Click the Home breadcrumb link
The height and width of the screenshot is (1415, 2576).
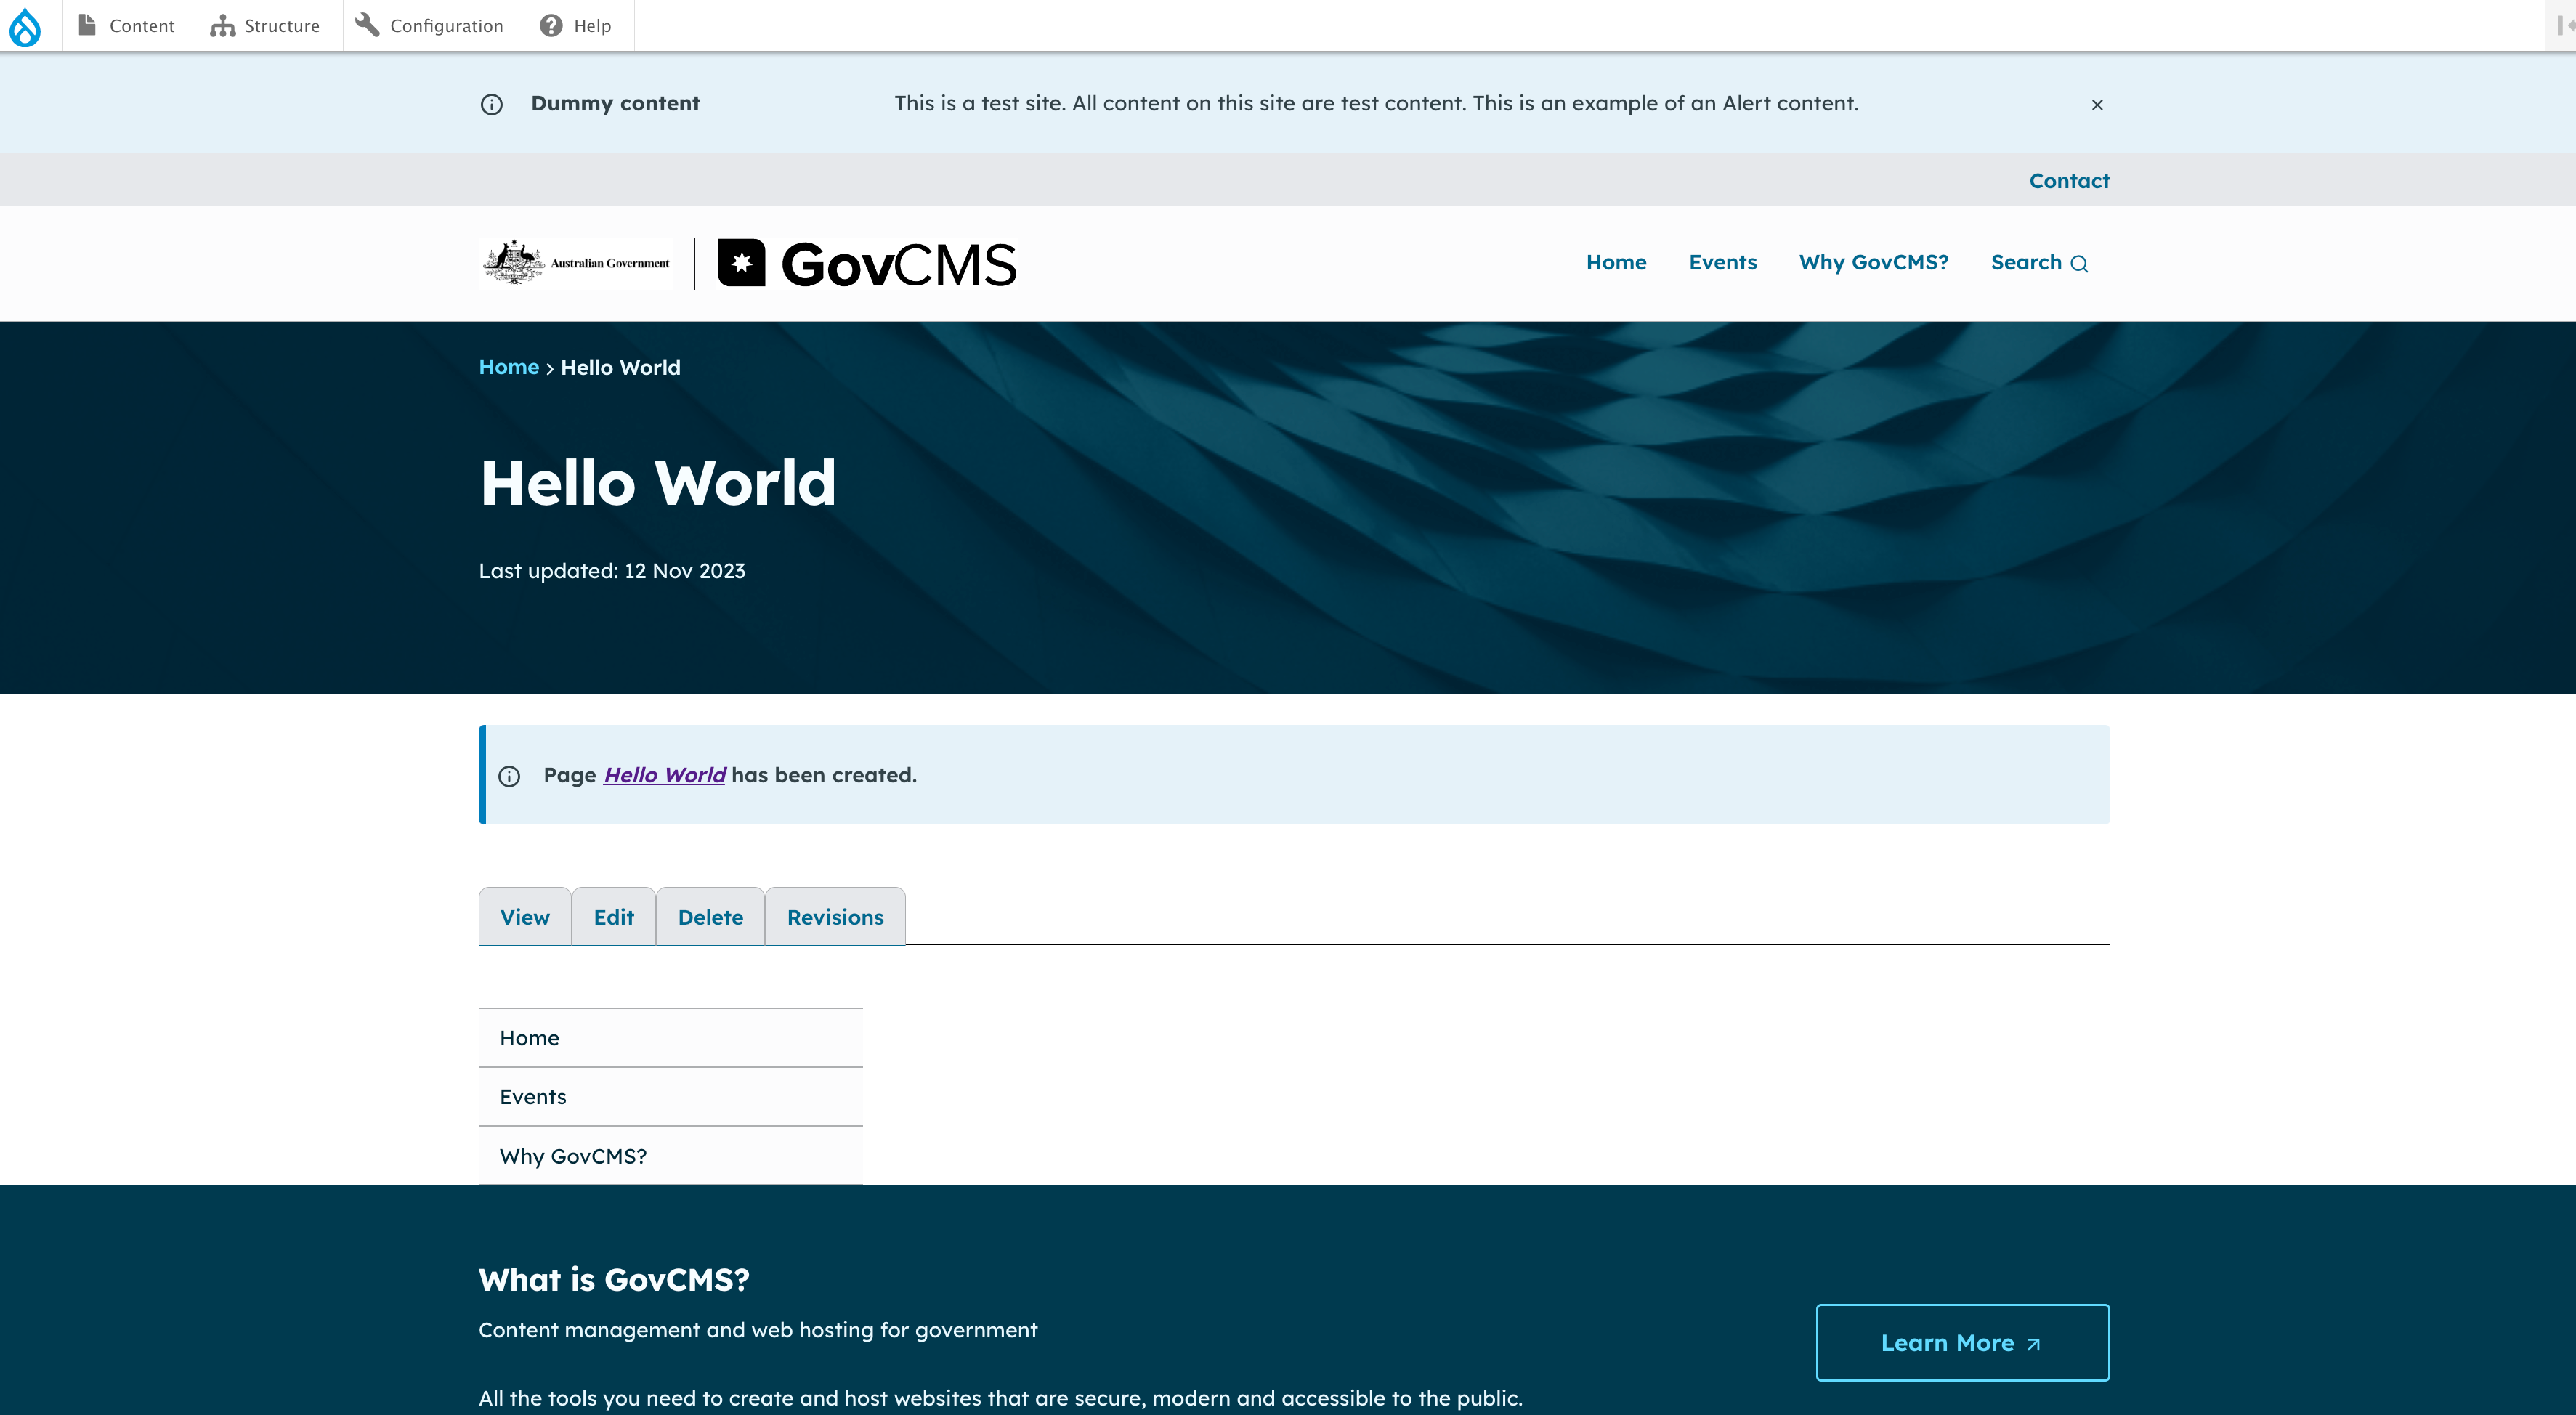click(x=508, y=367)
